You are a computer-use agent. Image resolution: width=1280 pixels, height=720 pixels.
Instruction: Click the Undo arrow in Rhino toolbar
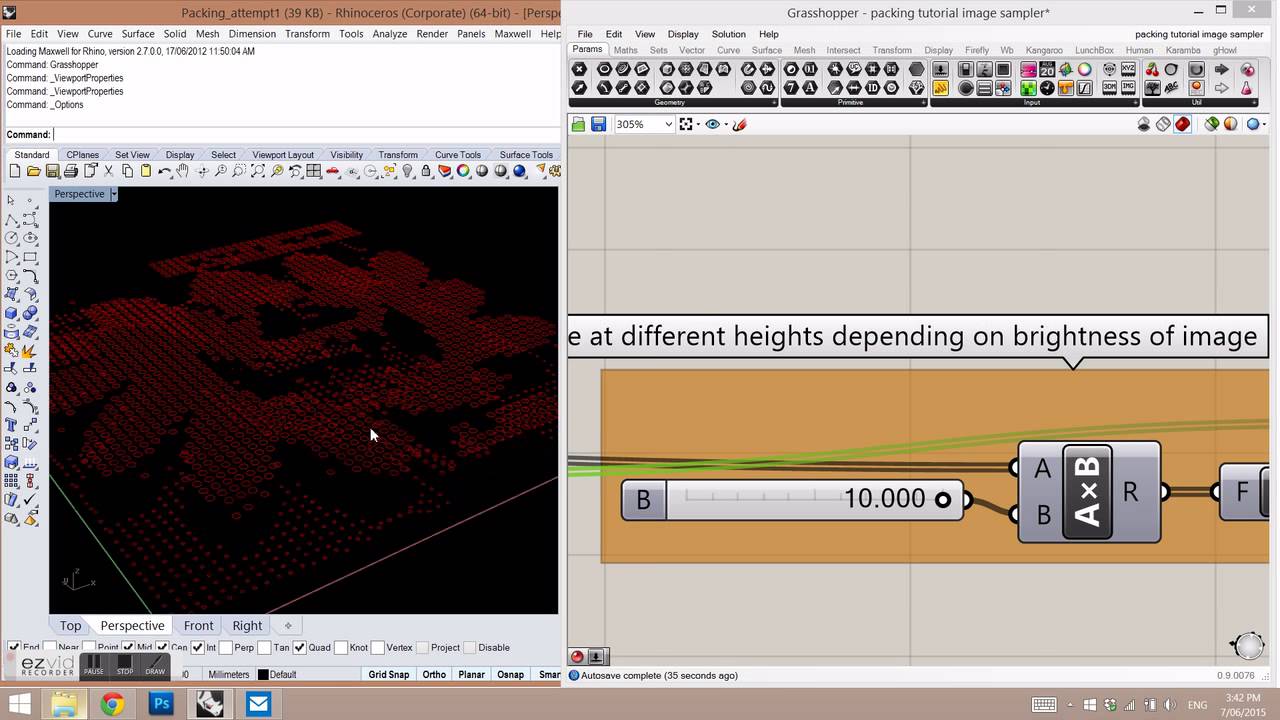click(164, 171)
